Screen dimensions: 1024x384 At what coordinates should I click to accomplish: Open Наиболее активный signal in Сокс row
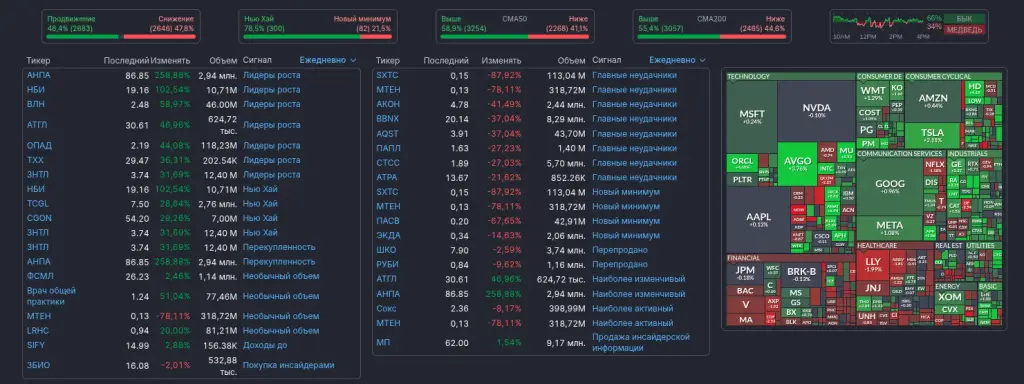click(632, 308)
